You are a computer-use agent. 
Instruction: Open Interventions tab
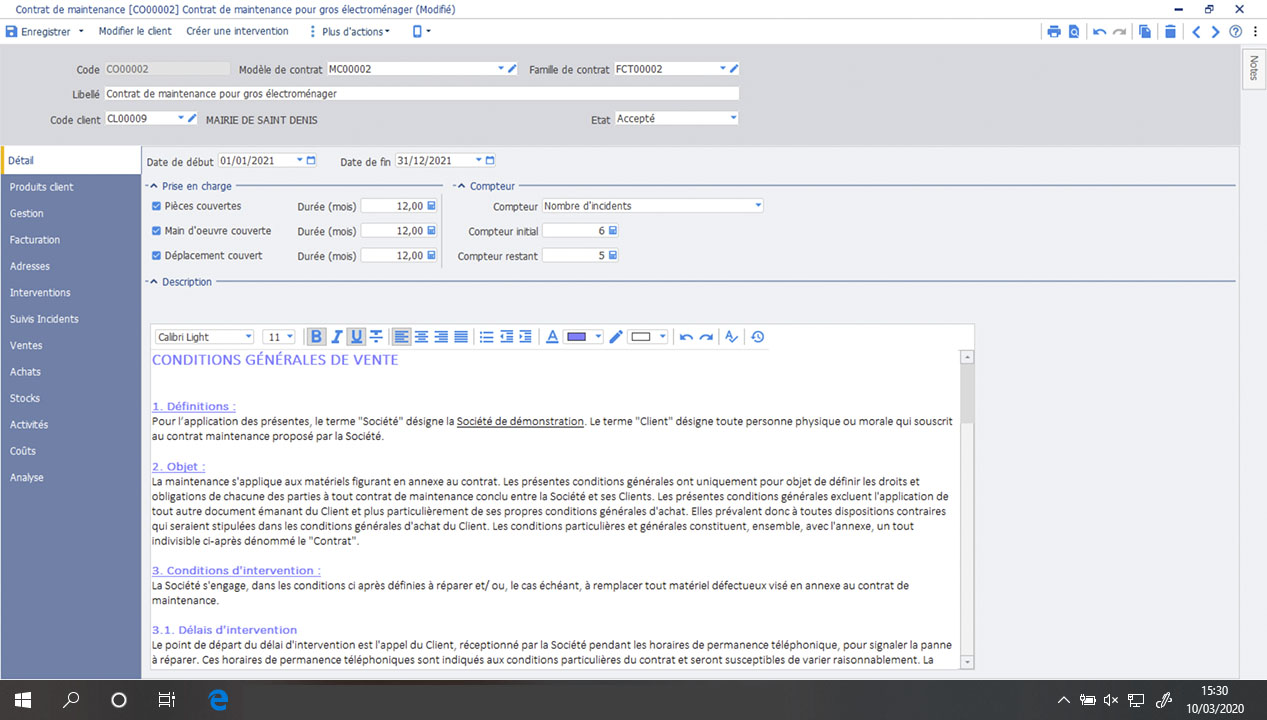click(x=70, y=293)
